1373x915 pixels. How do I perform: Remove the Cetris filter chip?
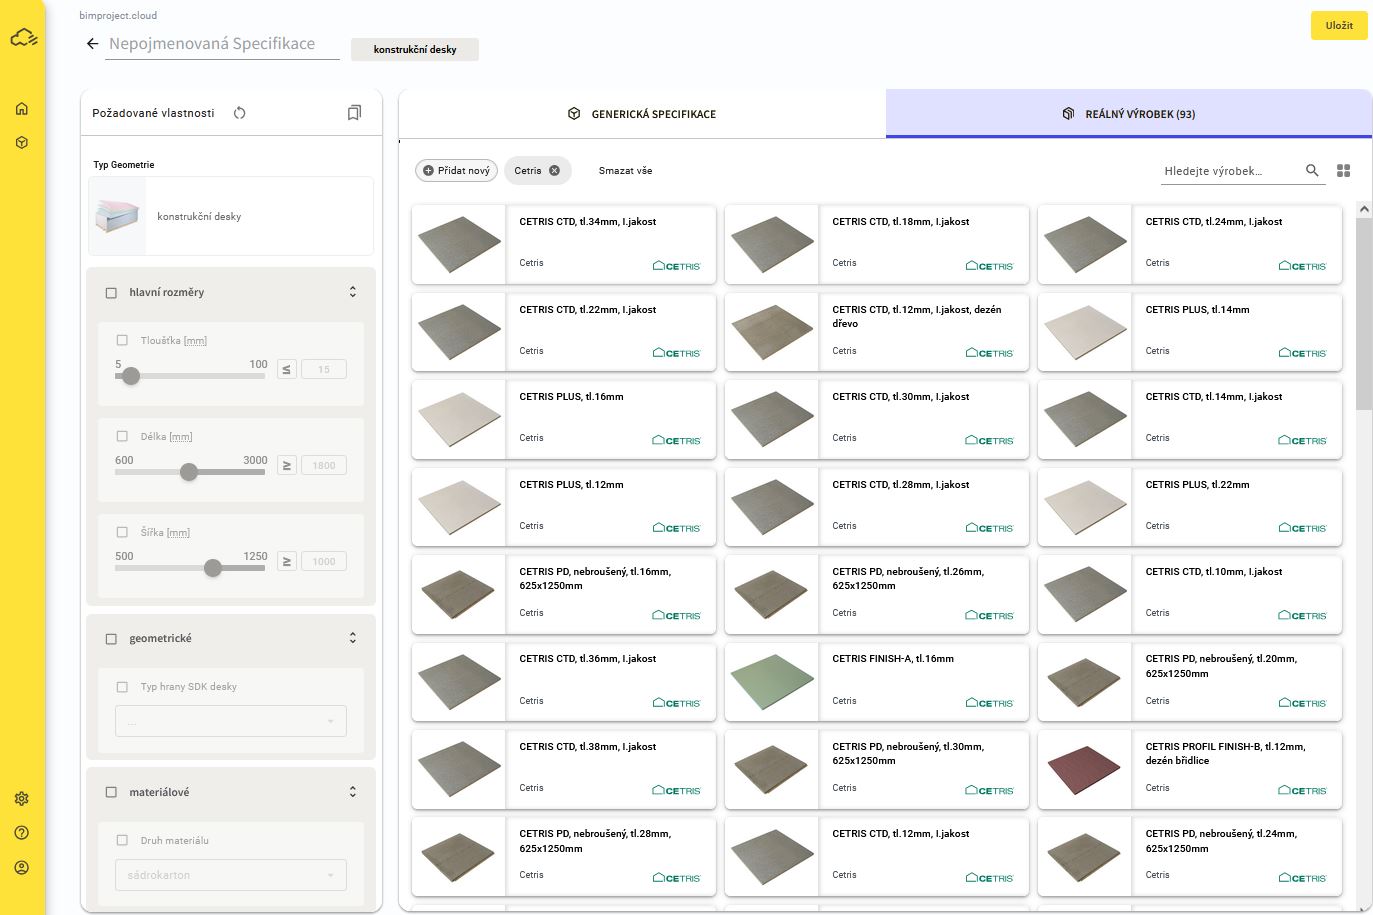[x=555, y=171]
